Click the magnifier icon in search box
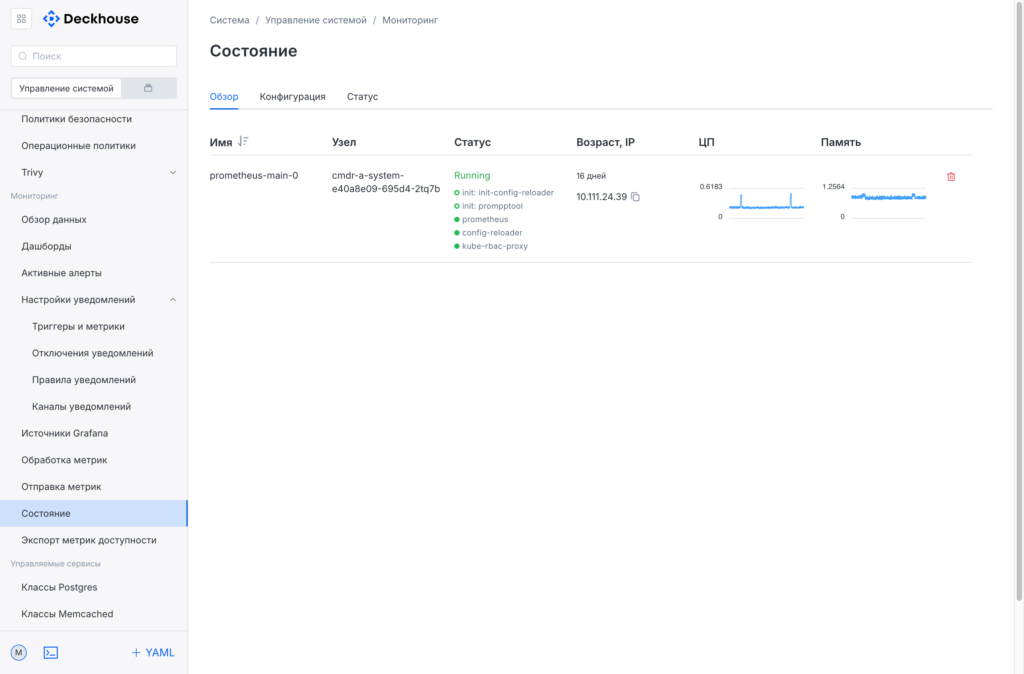1024x674 pixels. pyautogui.click(x=23, y=57)
